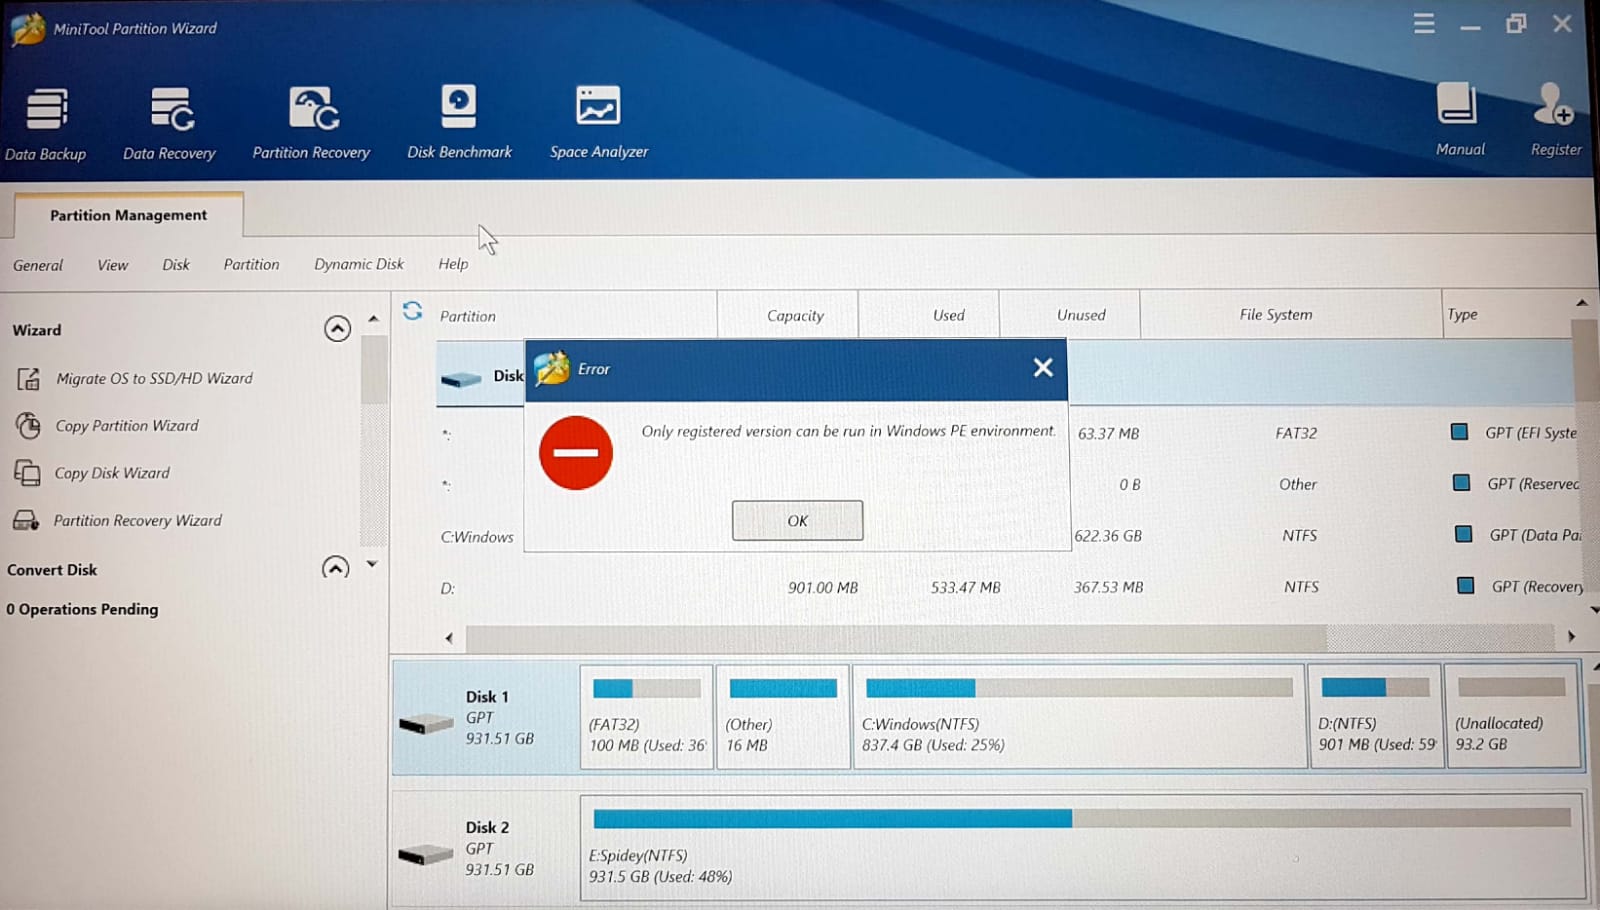Click the 367.53 MB unused value

[x=1108, y=588]
